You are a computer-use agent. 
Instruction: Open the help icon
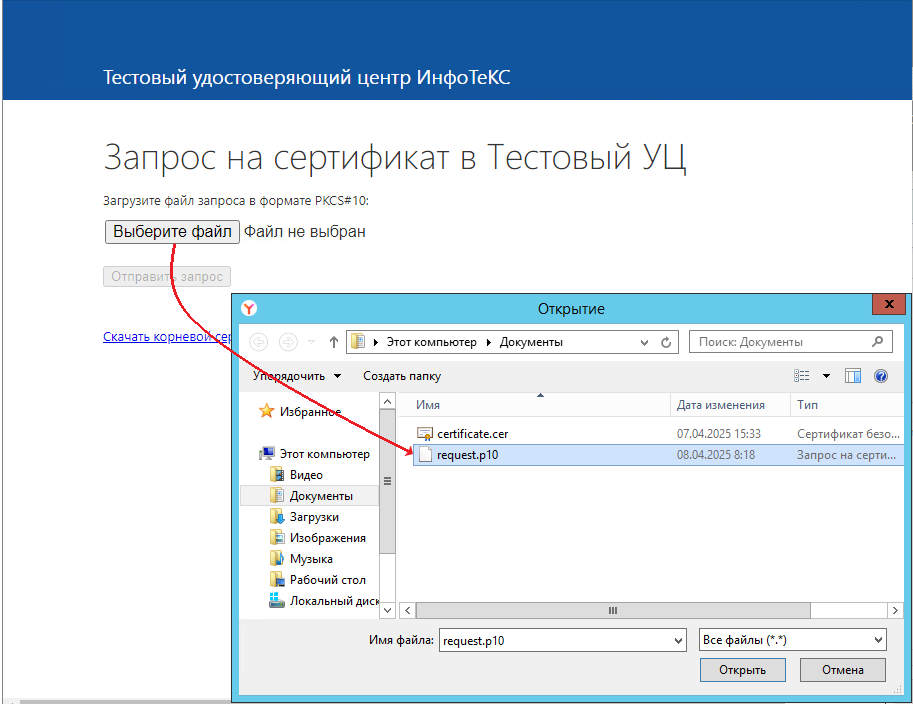click(881, 376)
